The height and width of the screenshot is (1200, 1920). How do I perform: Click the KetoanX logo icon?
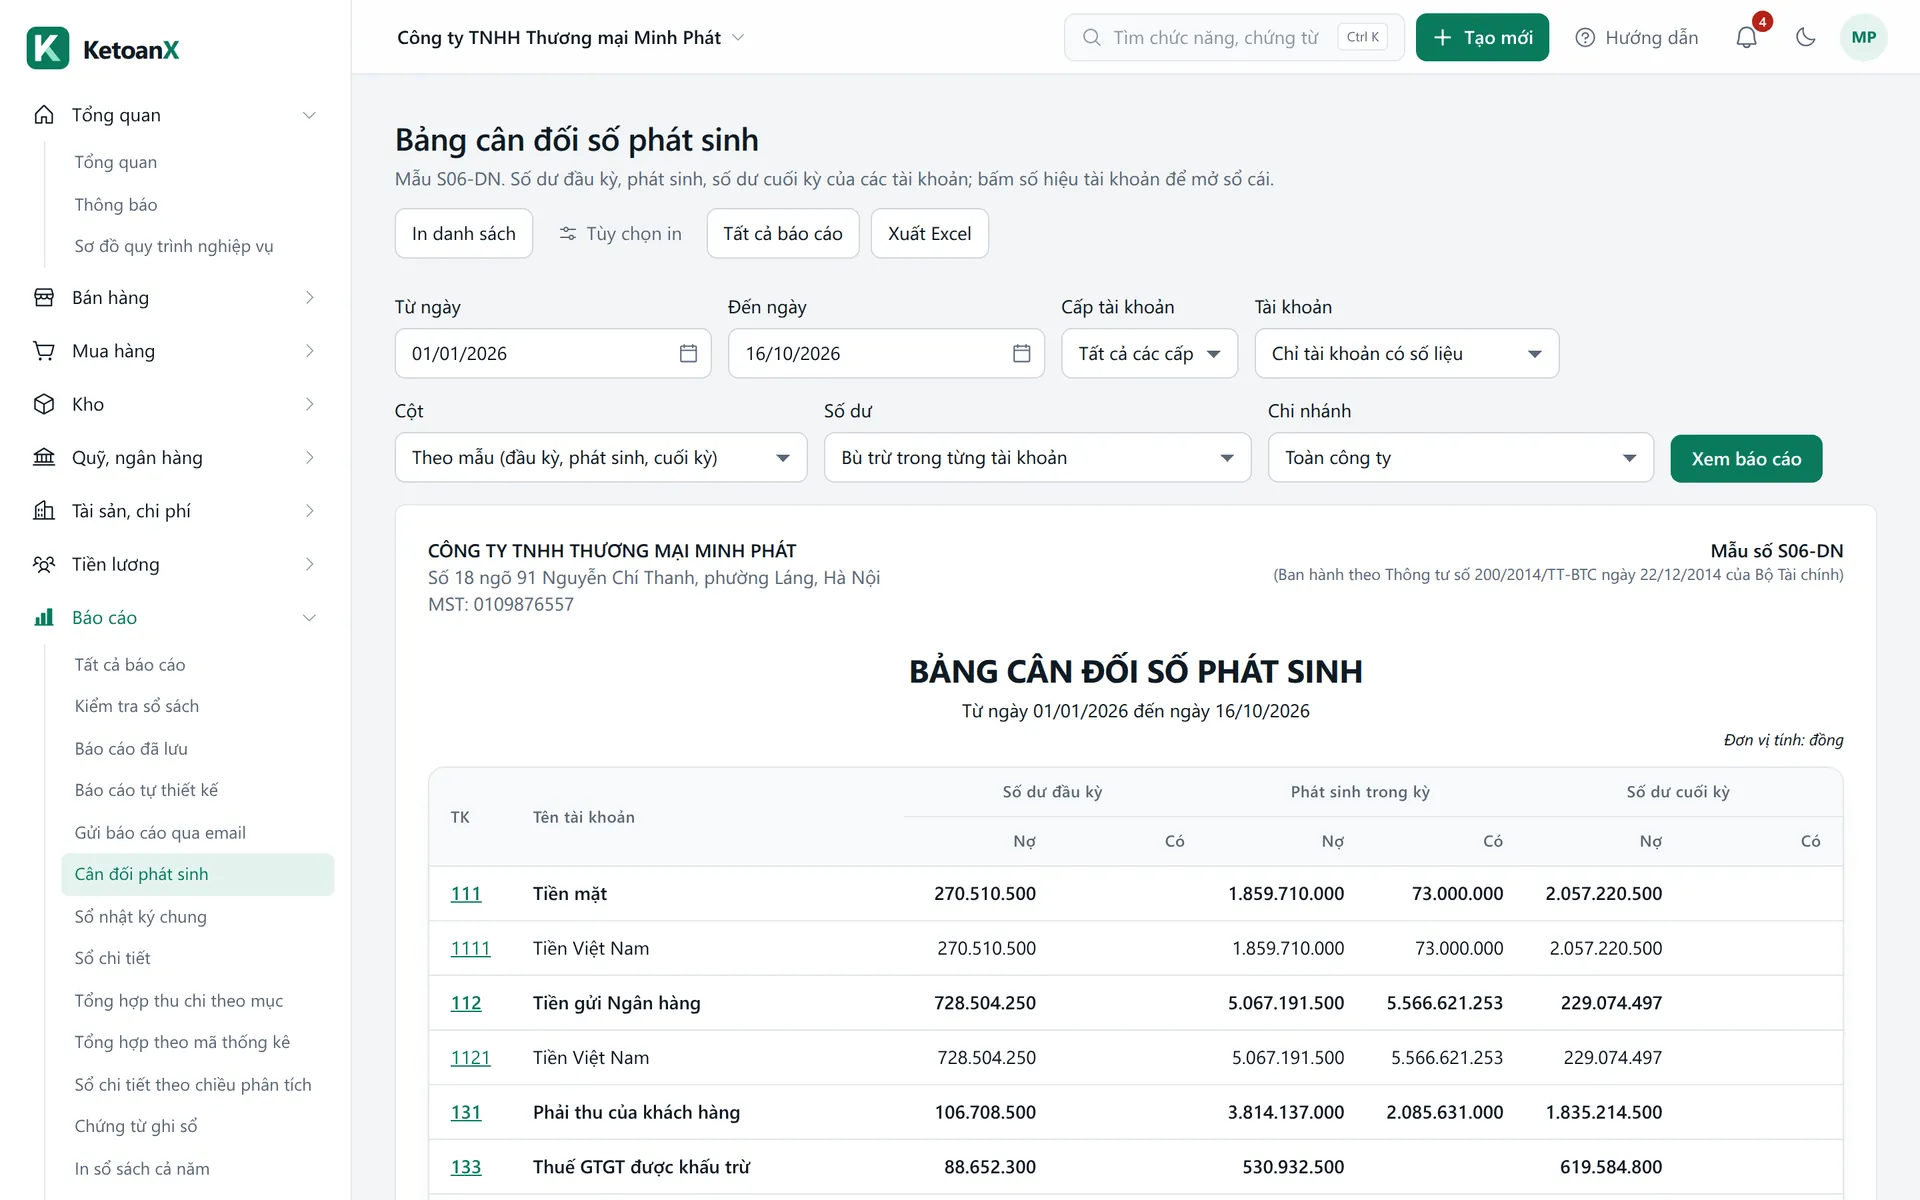pyautogui.click(x=48, y=48)
